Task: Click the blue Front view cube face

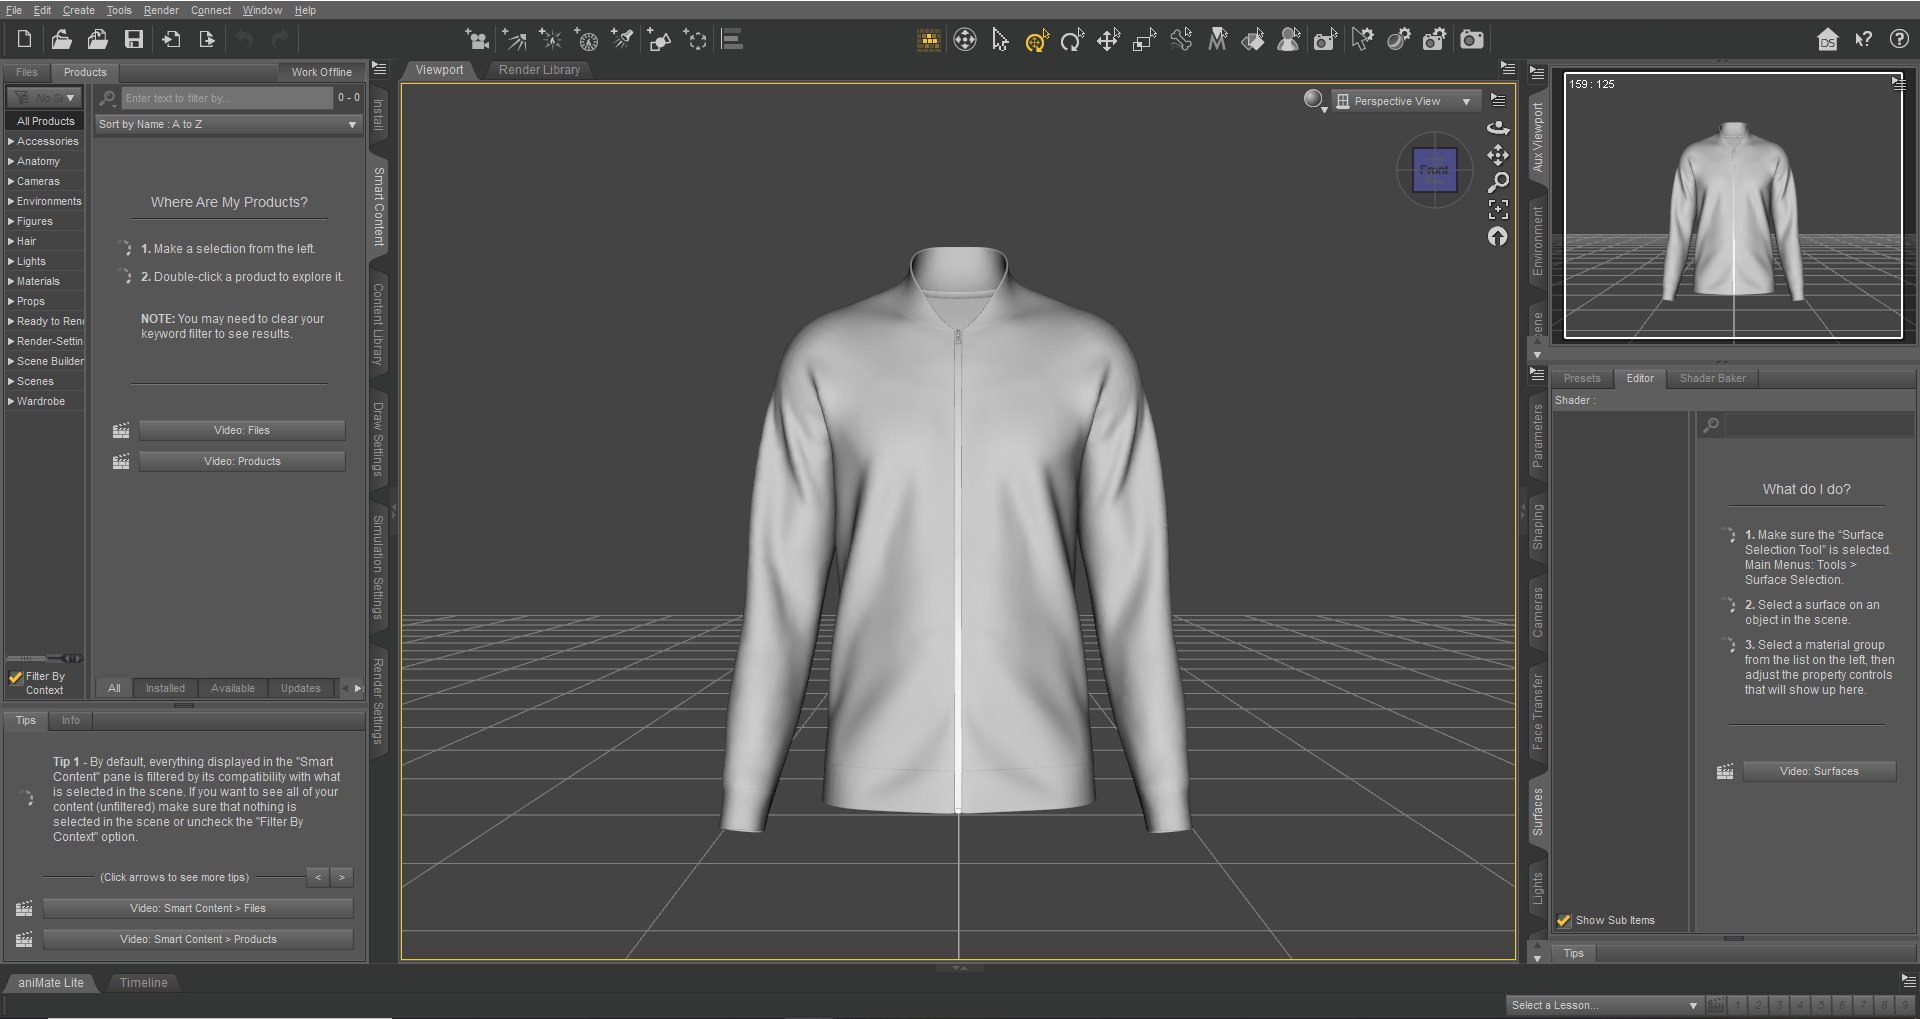Action: (1434, 170)
